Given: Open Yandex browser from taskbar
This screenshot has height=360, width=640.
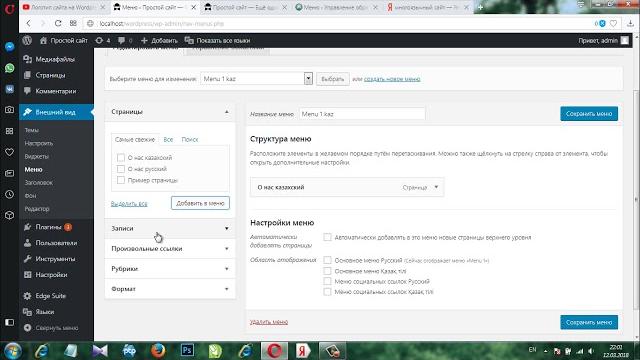Looking at the screenshot, I should [303, 351].
